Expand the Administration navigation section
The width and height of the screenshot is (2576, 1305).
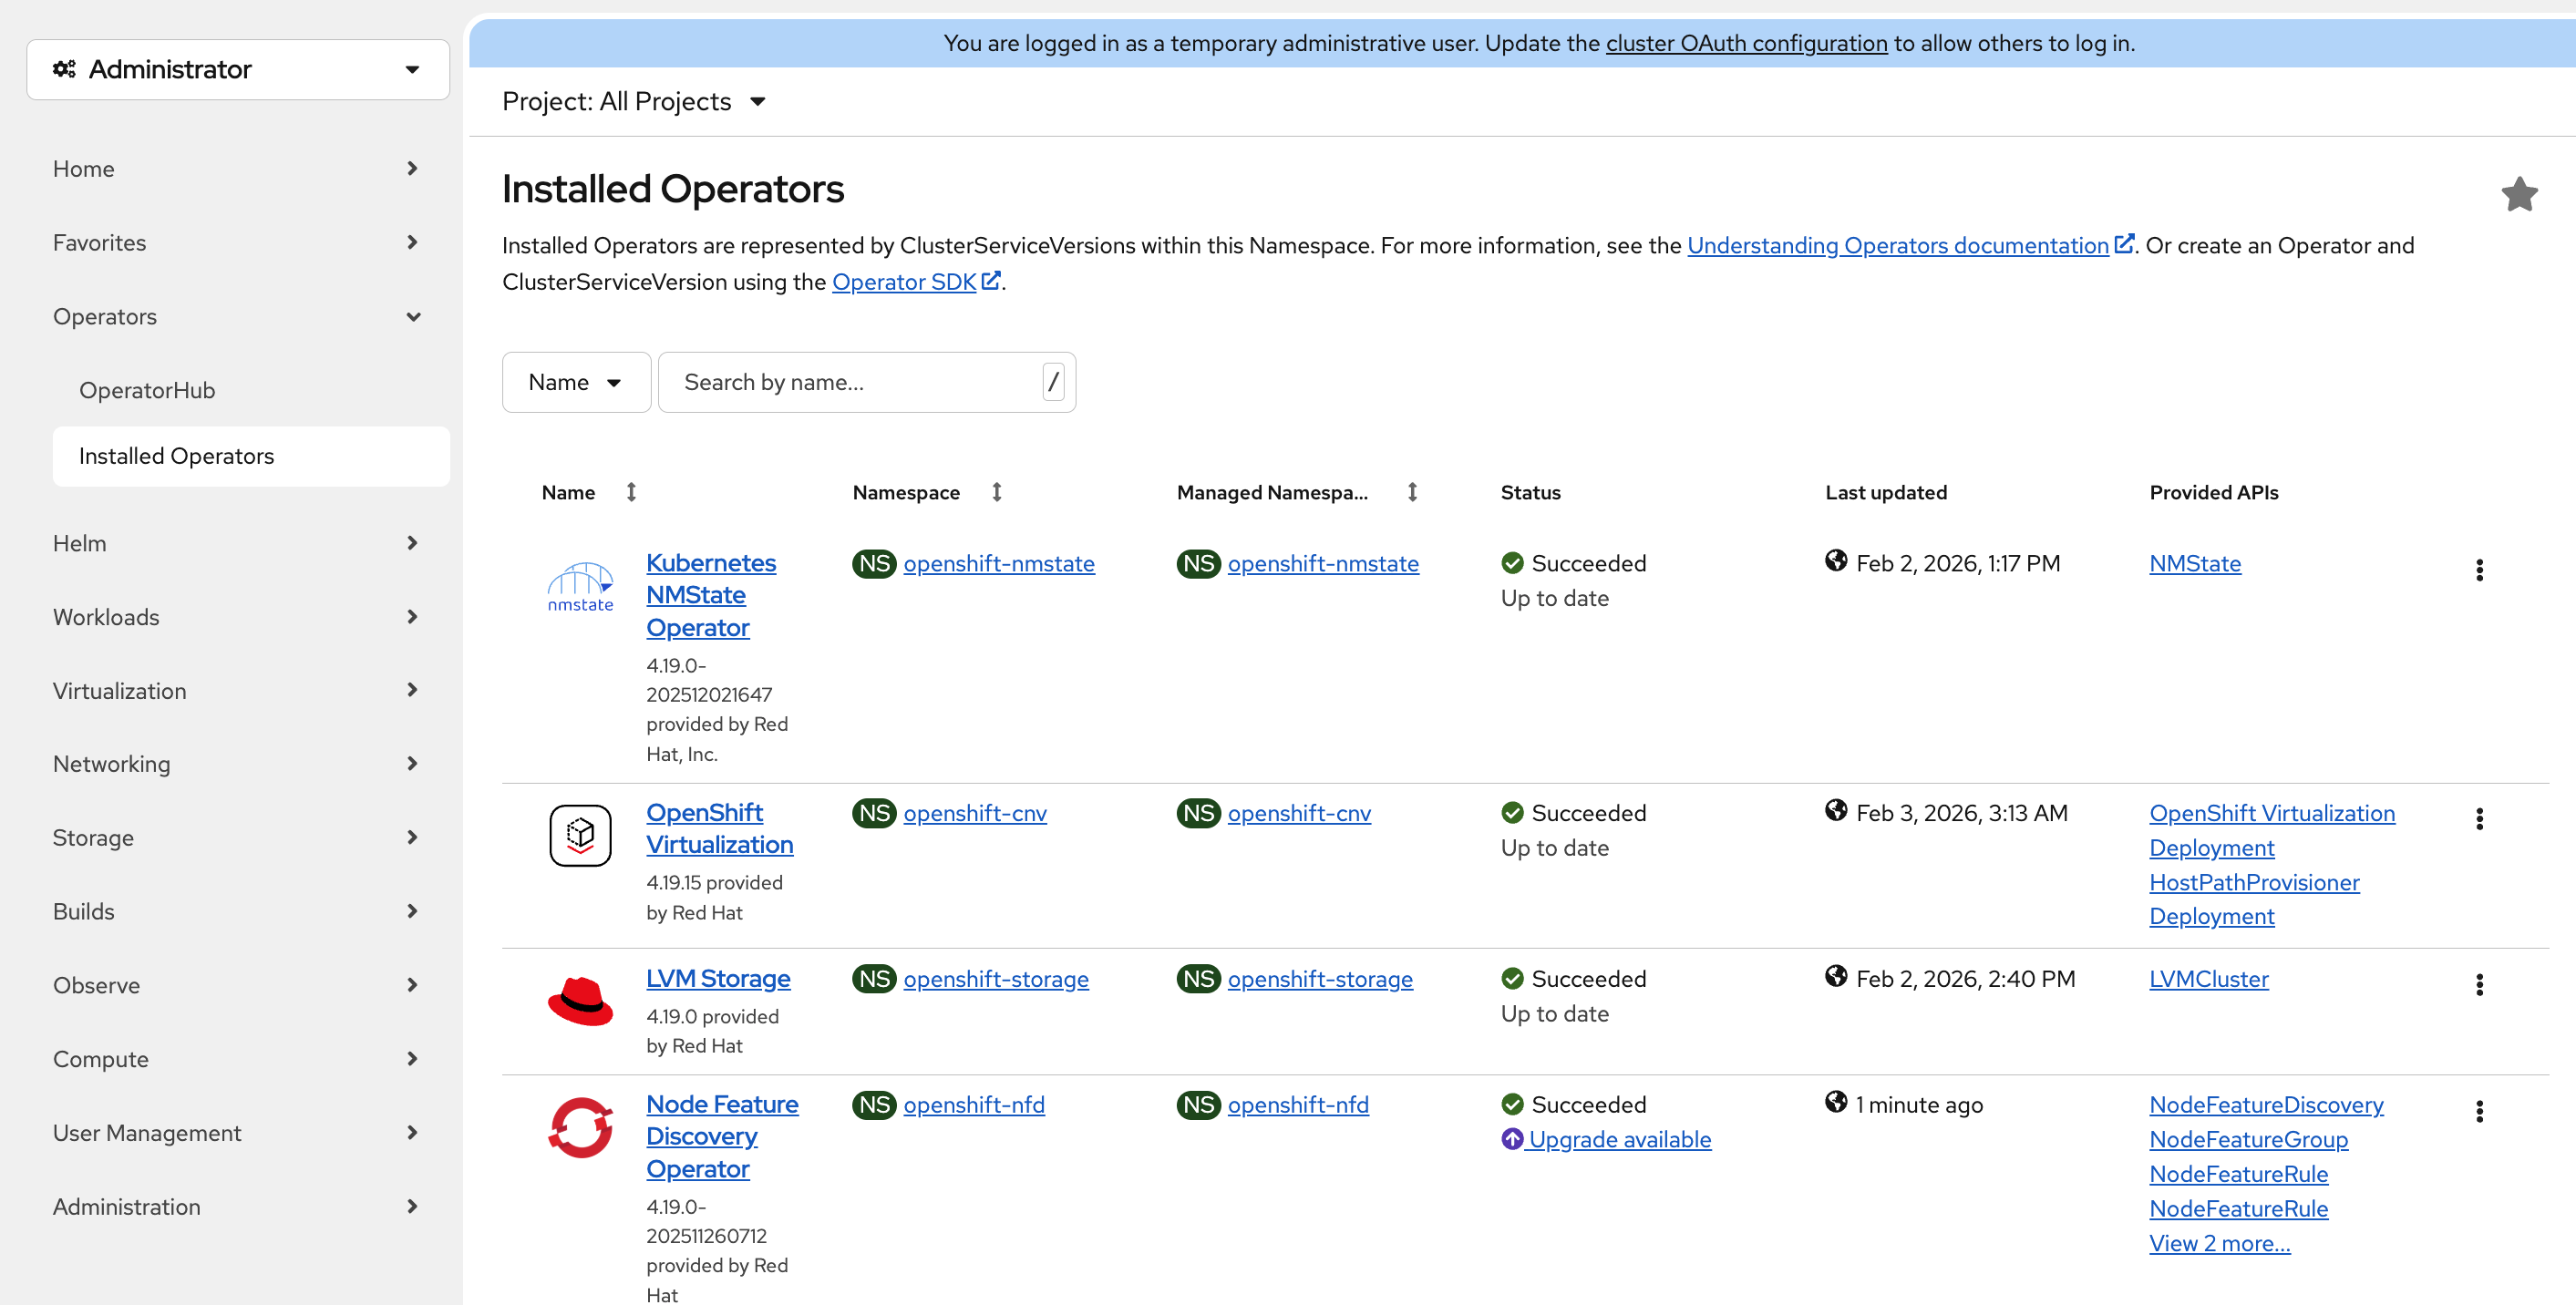(238, 1207)
